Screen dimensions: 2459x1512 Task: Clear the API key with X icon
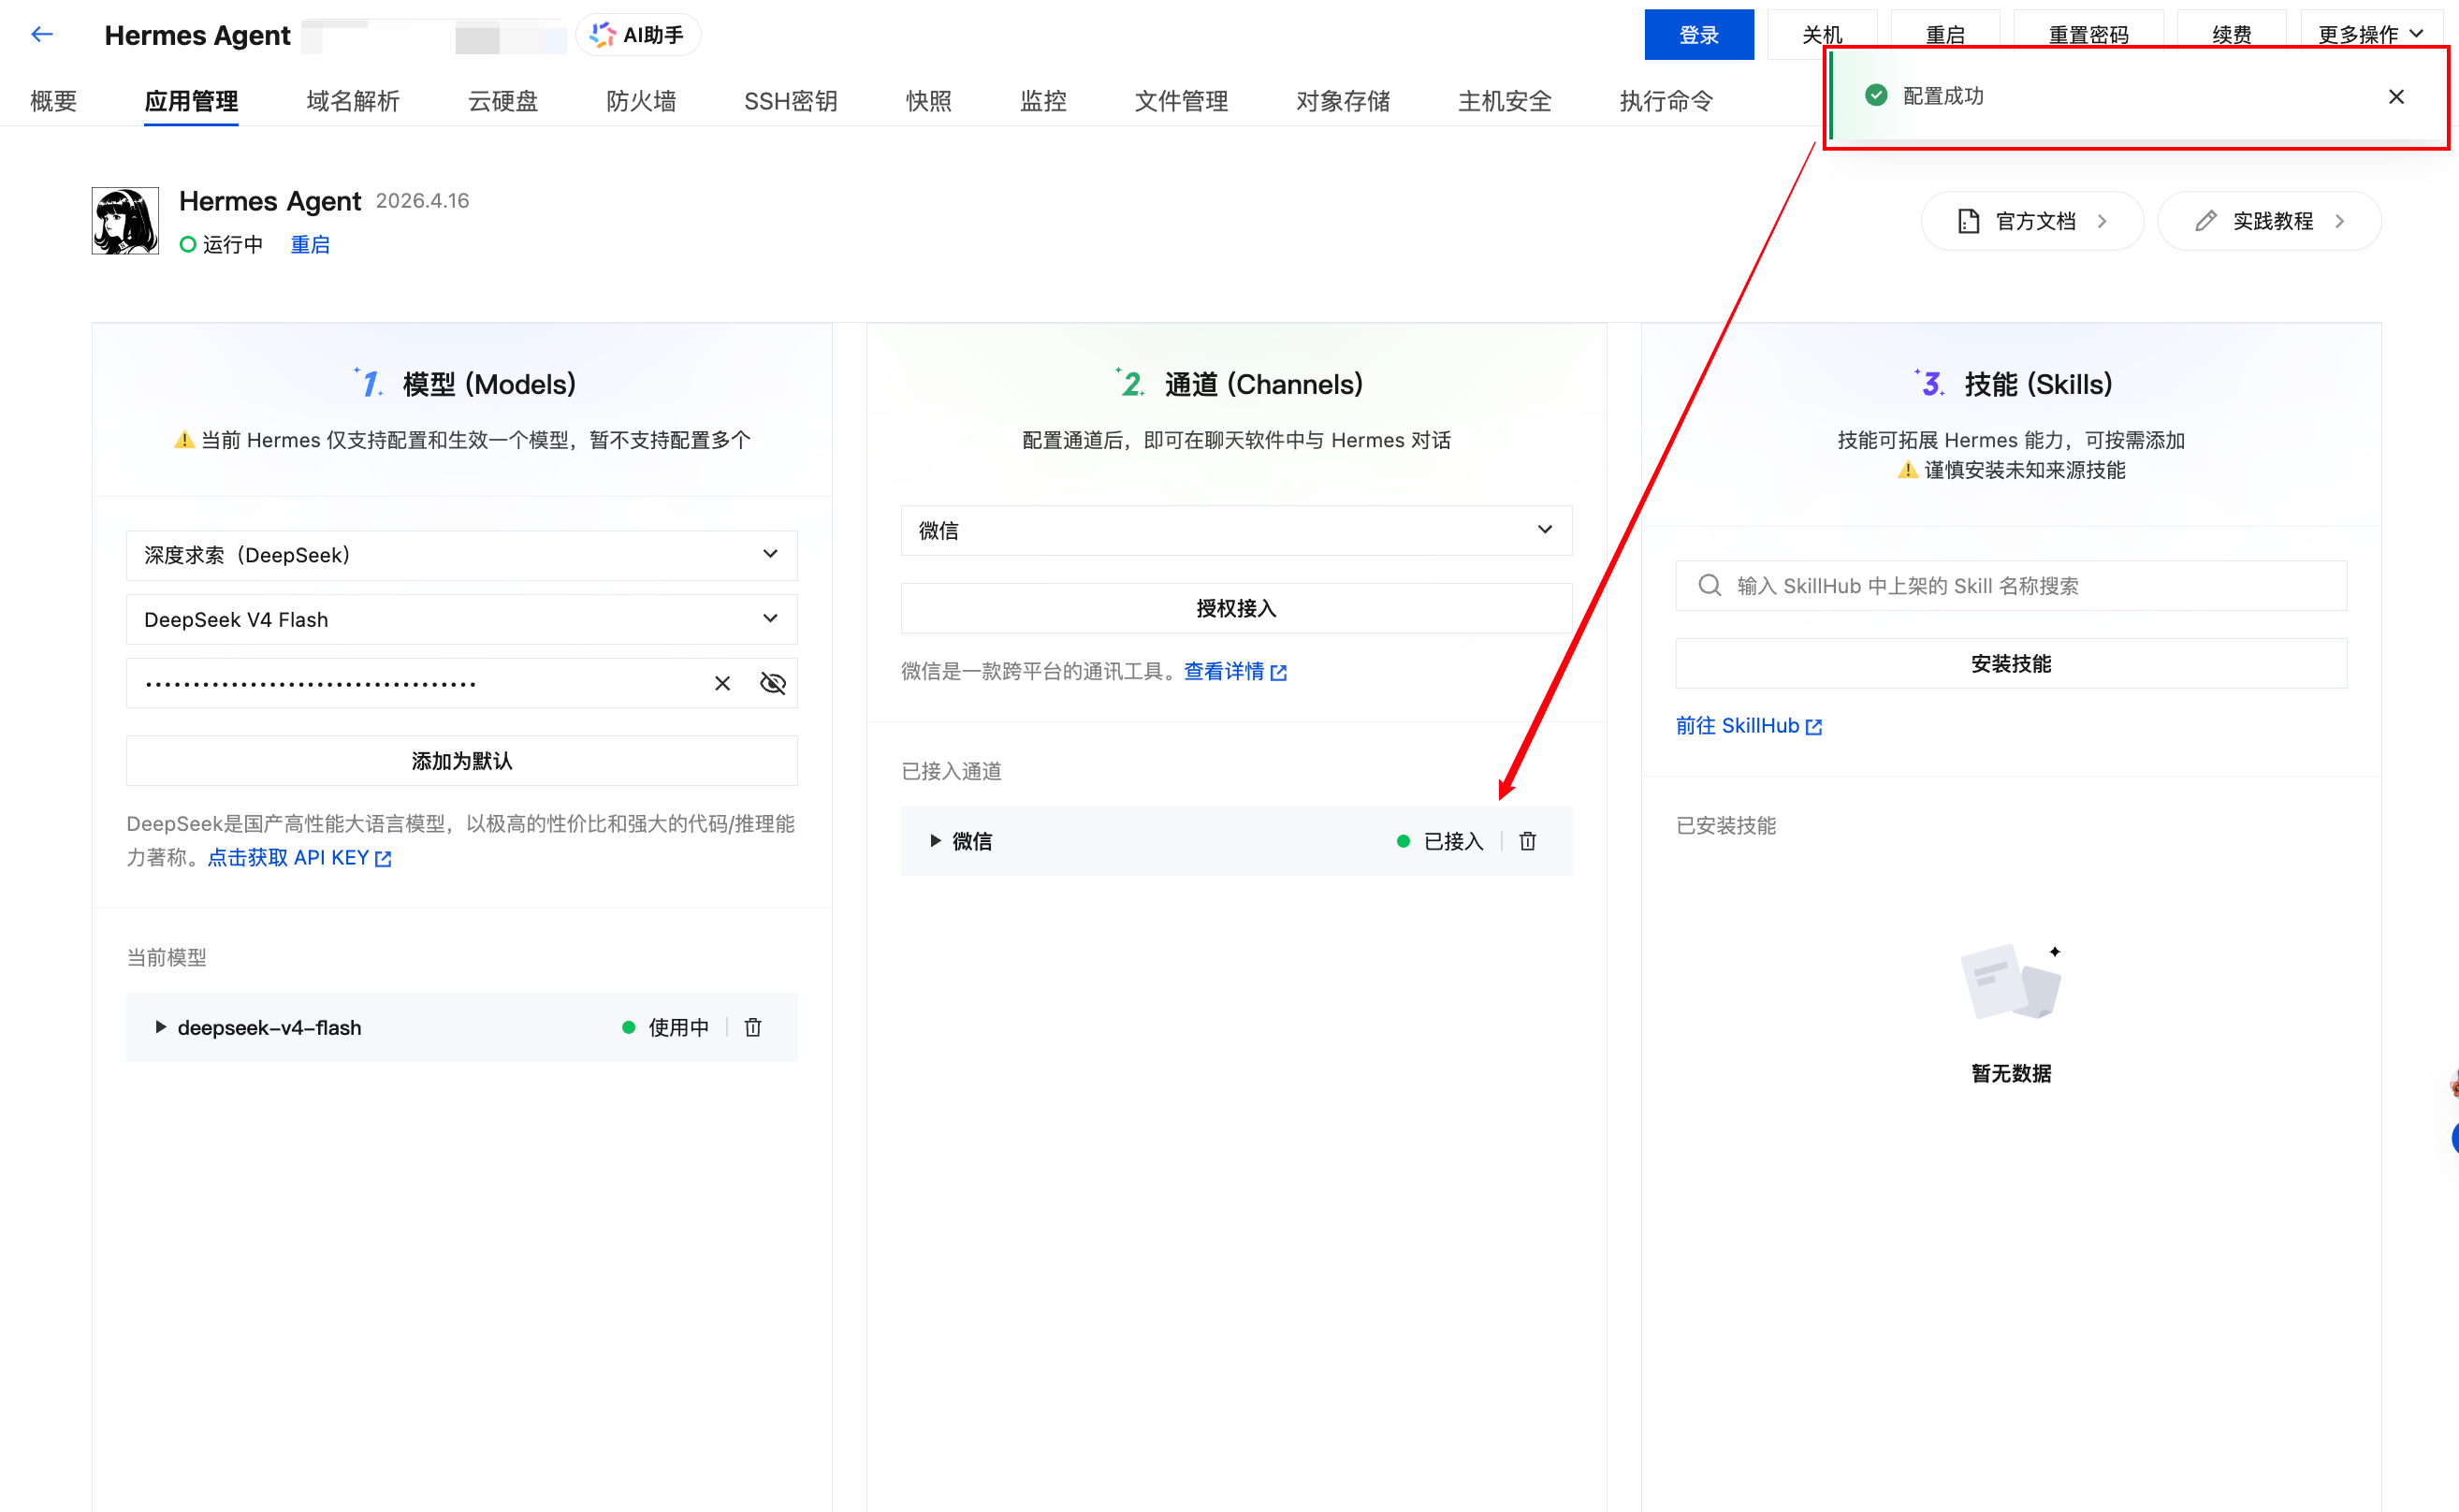click(x=722, y=683)
